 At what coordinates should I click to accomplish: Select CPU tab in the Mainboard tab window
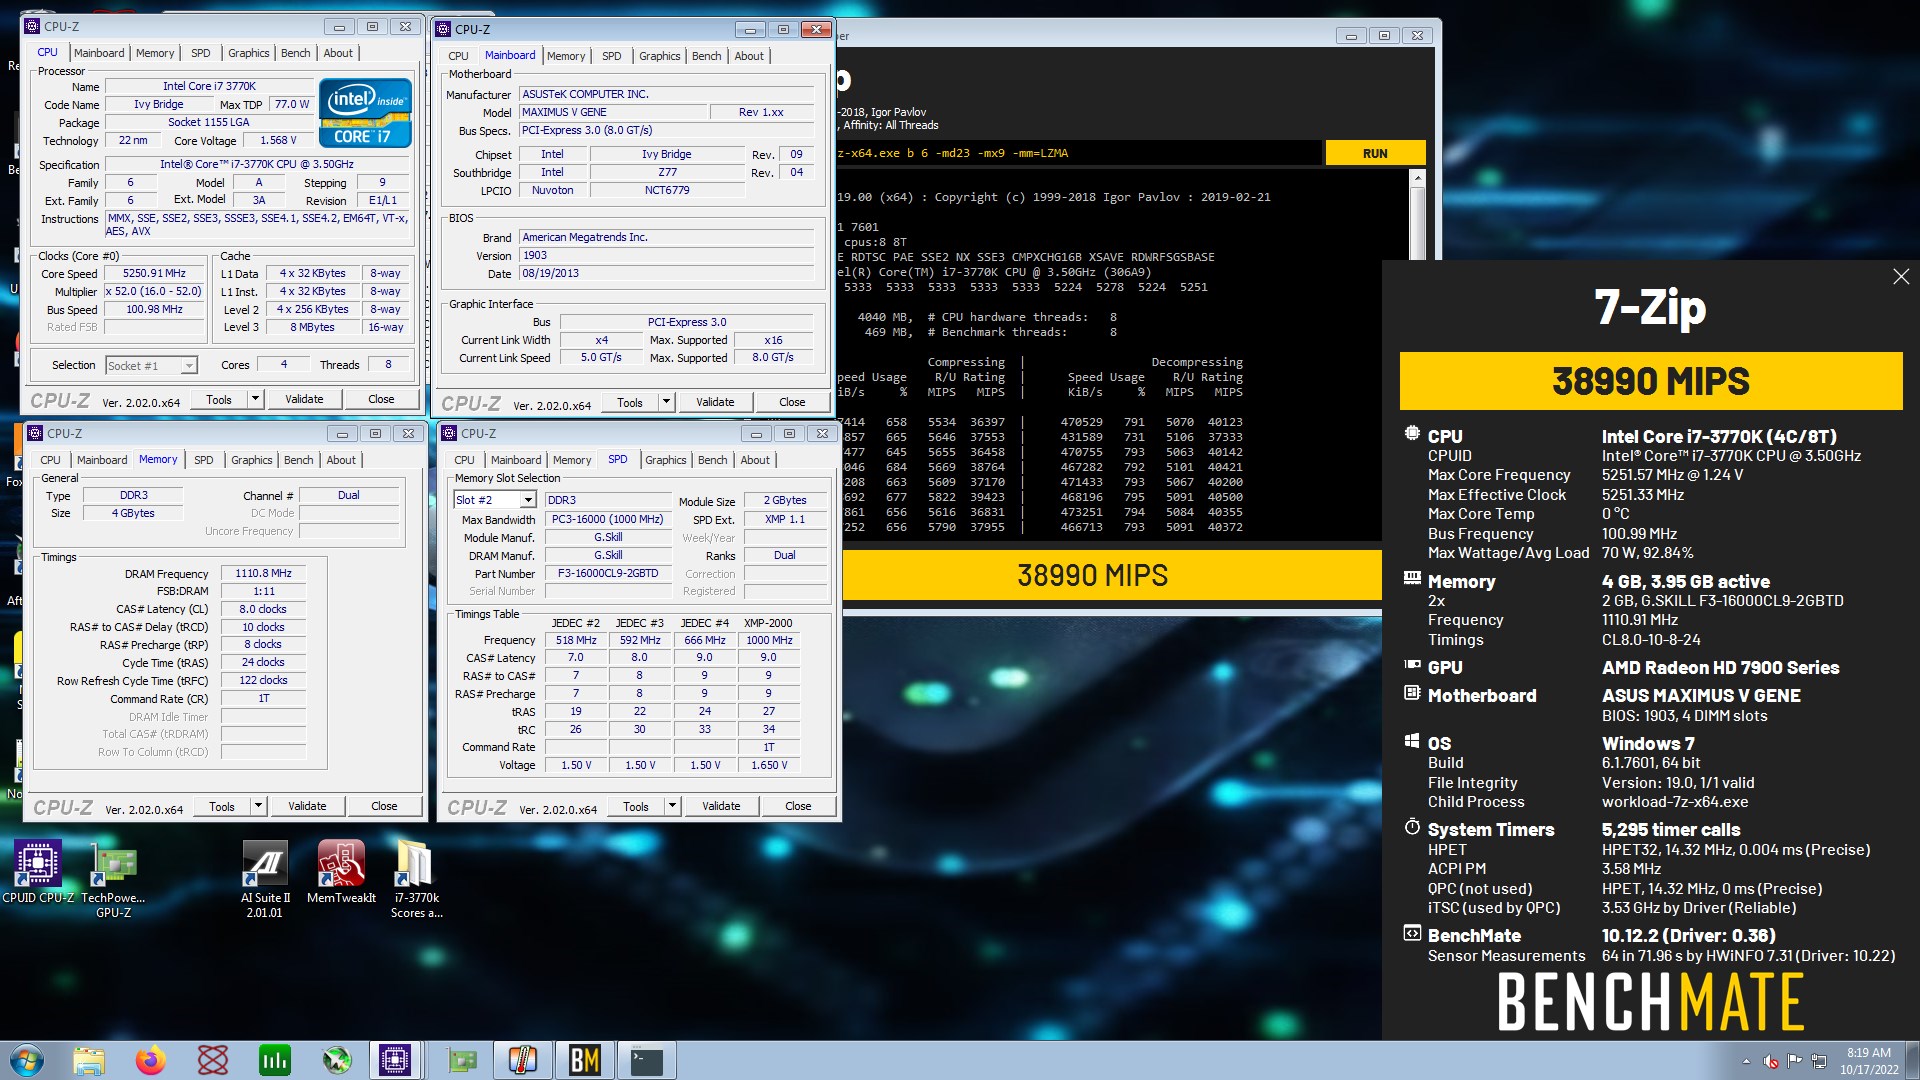tap(458, 56)
